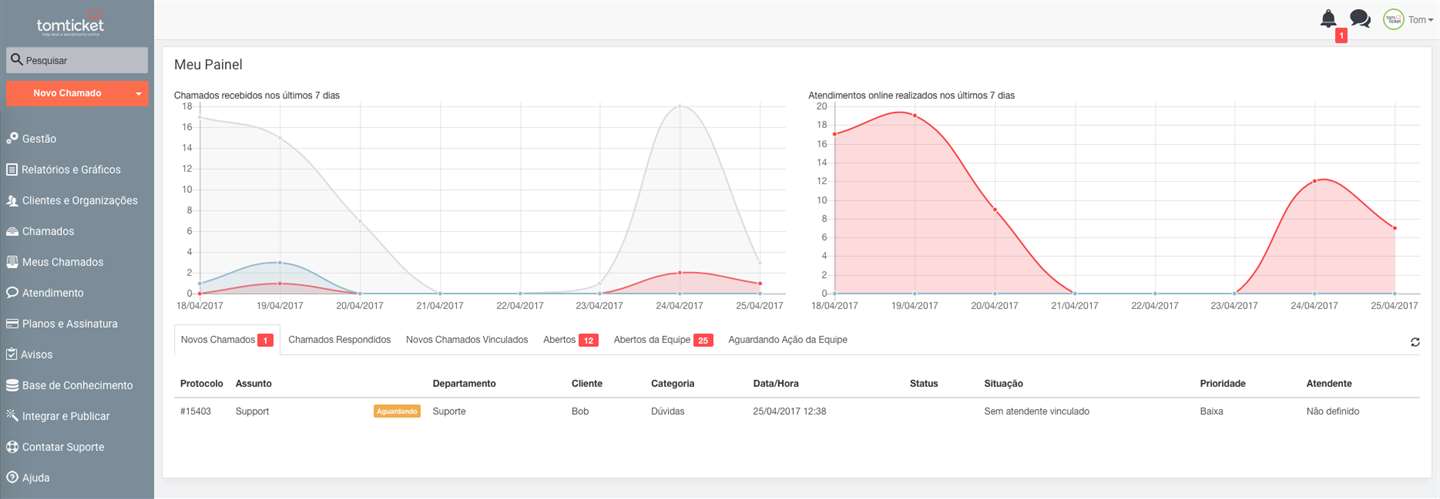1440x499 pixels.
Task: Click the Novo Chamado button
Action: tap(68, 93)
